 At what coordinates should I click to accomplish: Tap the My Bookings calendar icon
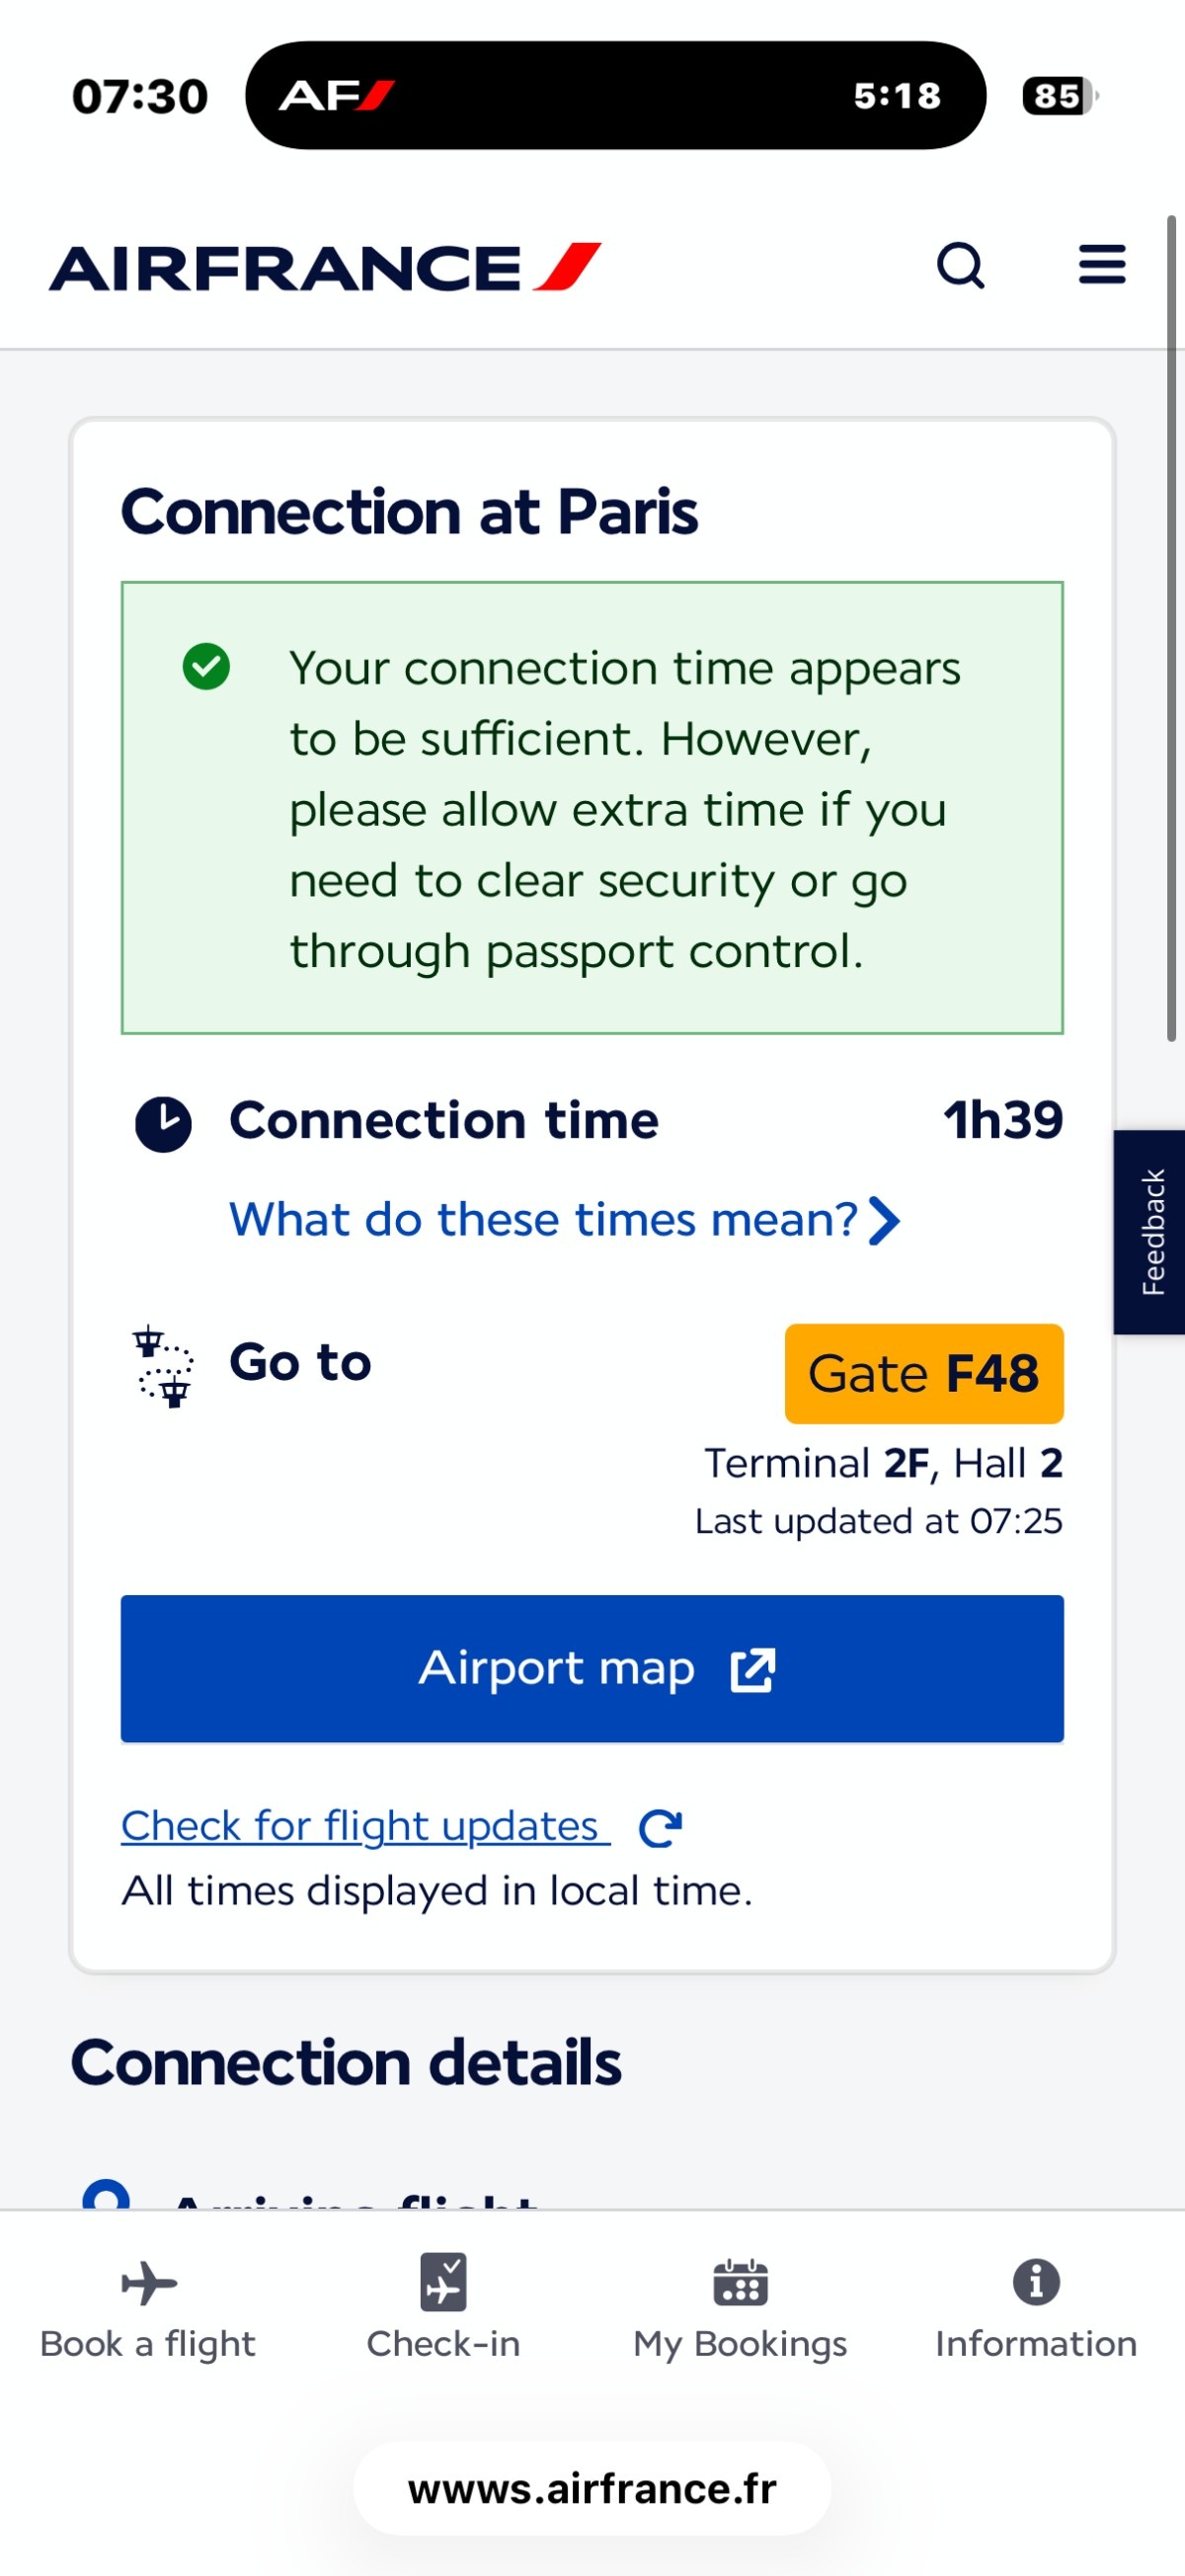tap(740, 2283)
